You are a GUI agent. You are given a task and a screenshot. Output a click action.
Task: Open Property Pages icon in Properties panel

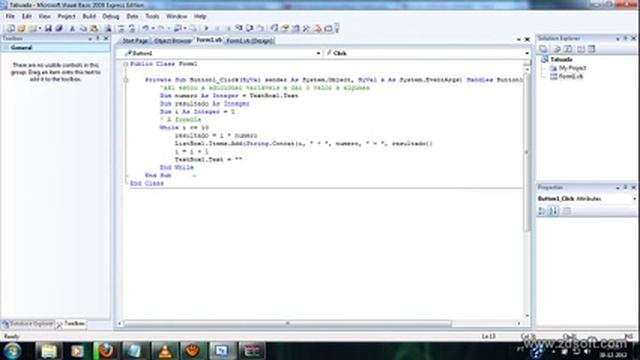(567, 211)
